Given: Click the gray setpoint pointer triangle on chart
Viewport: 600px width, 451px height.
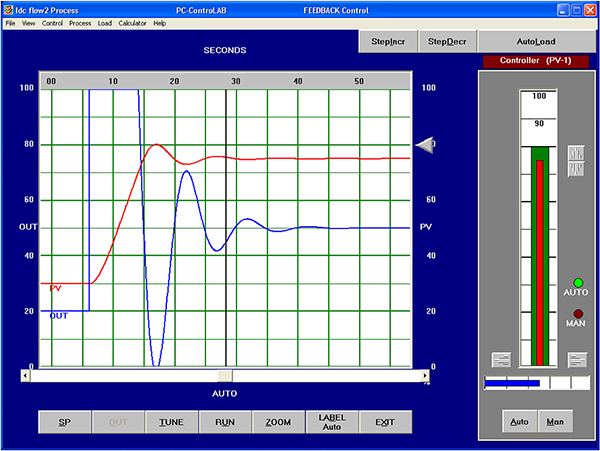Looking at the screenshot, I should 425,145.
